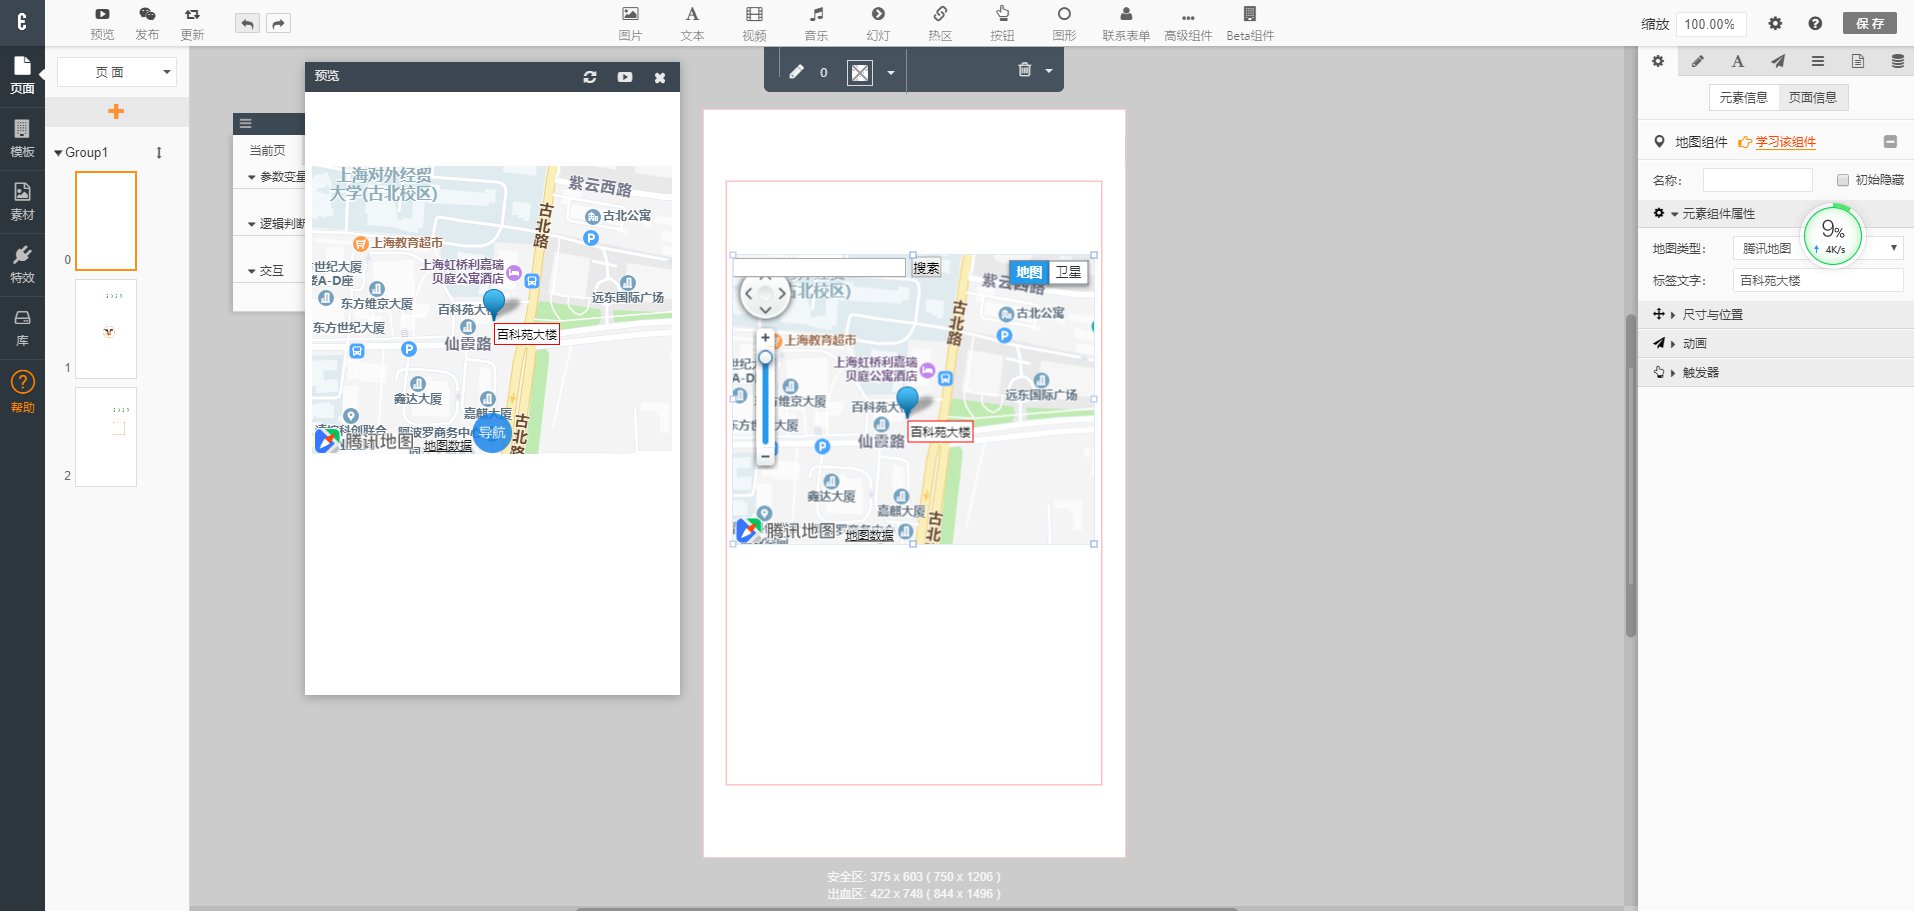Click the map zoom slider handle

point(765,357)
